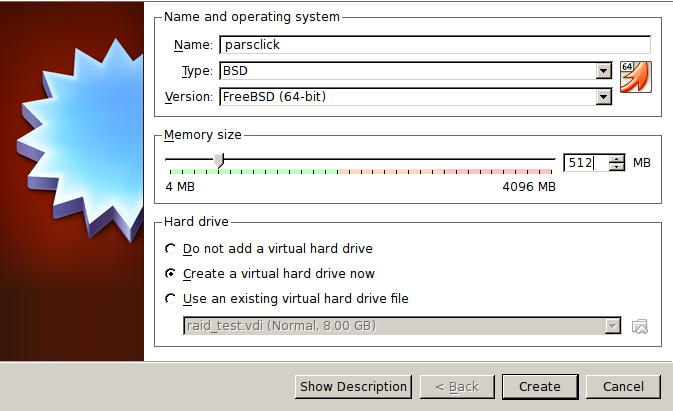
Task: Go back with the Back button
Action: [x=457, y=387]
